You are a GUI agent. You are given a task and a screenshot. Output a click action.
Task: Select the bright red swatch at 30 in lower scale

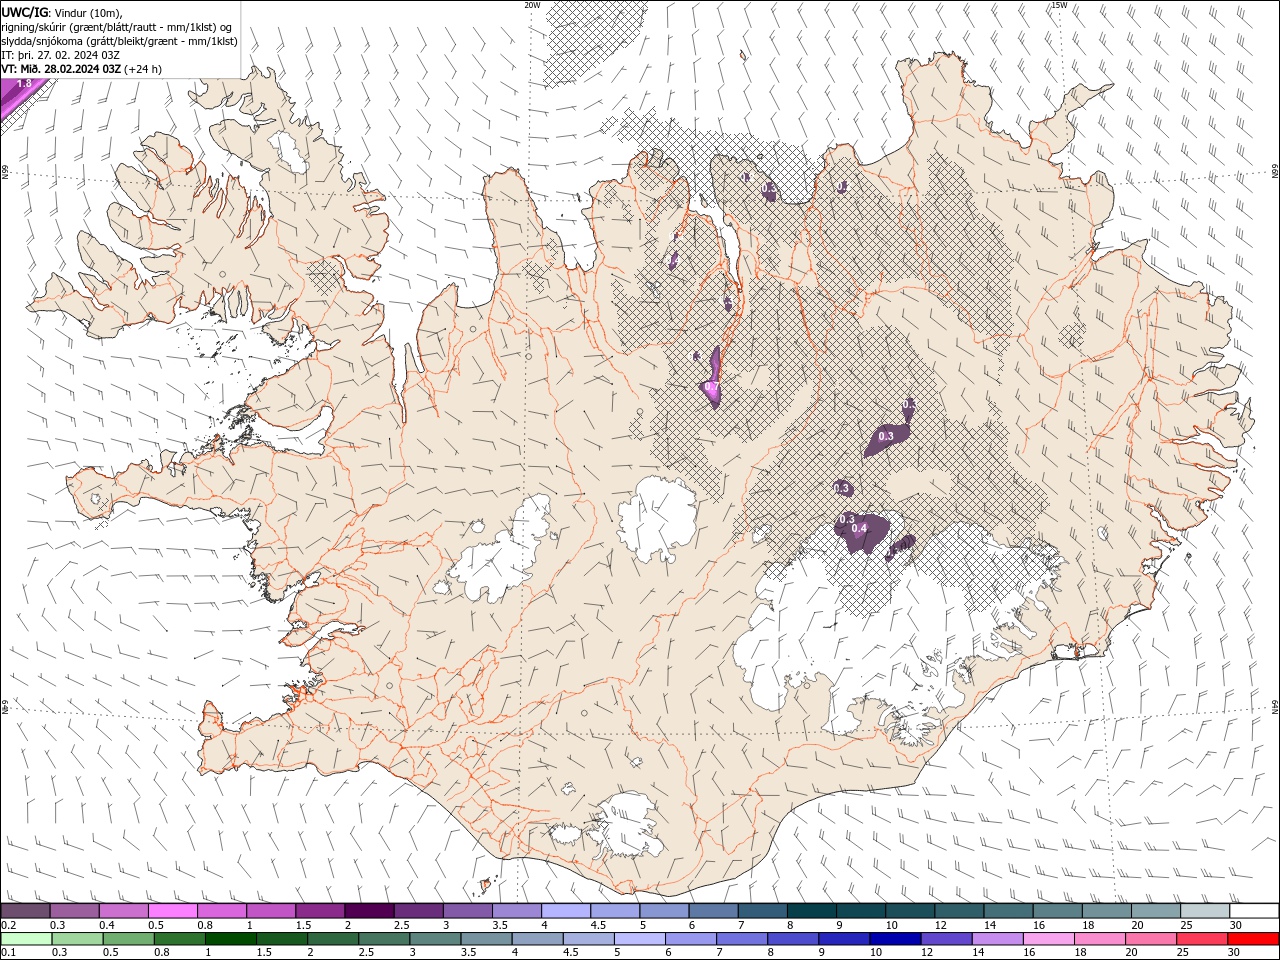(x=1253, y=939)
